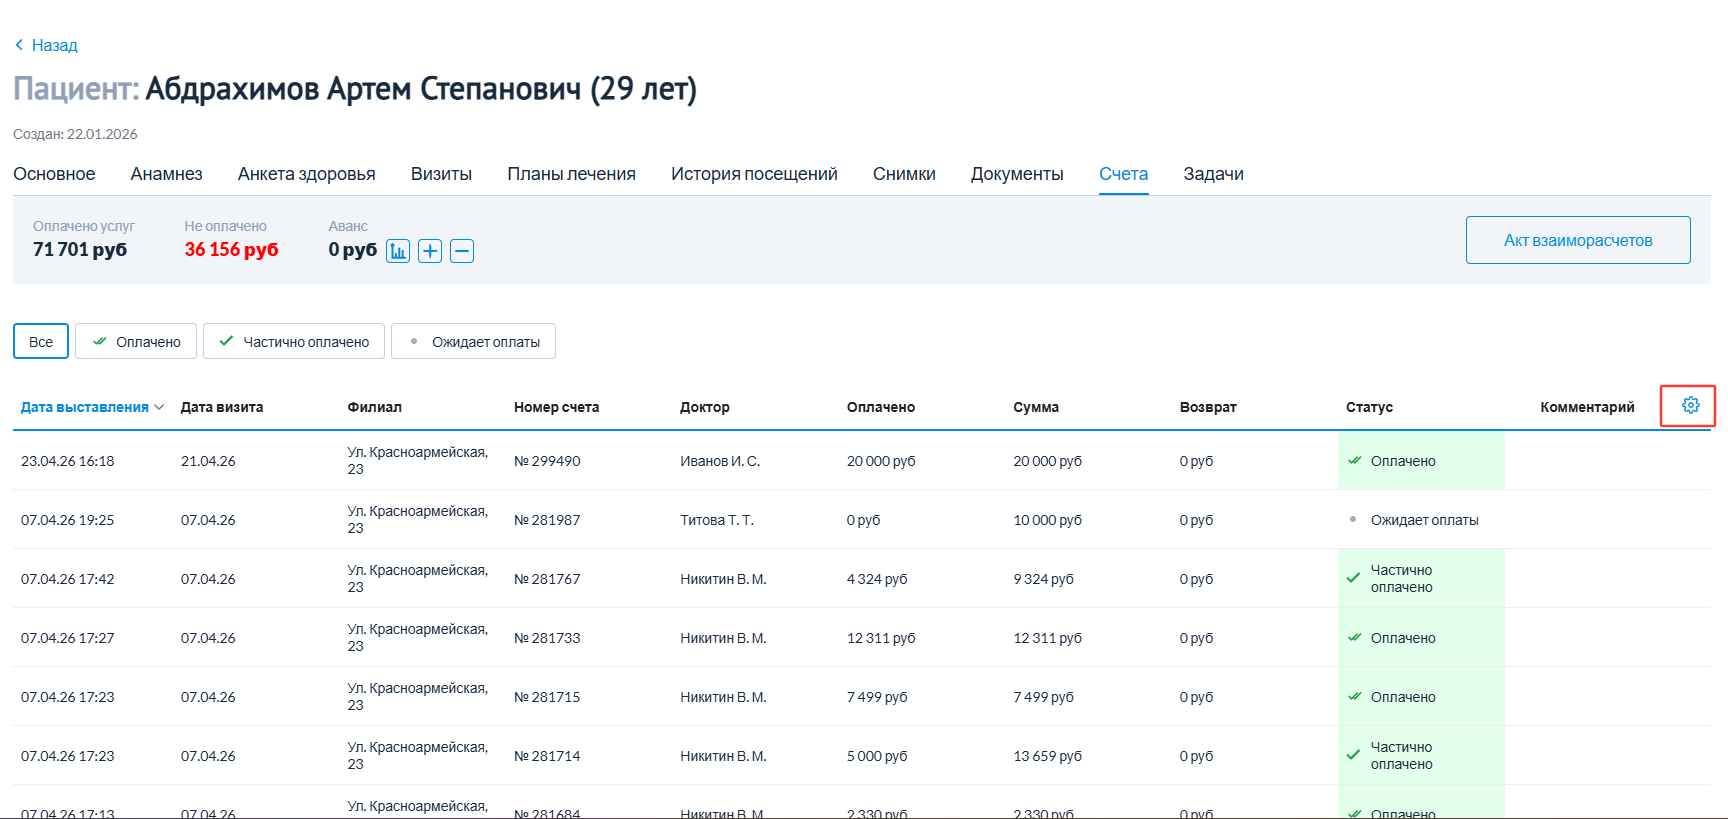Filter invoices by Частично оплачено
This screenshot has width=1728, height=819.
[294, 341]
